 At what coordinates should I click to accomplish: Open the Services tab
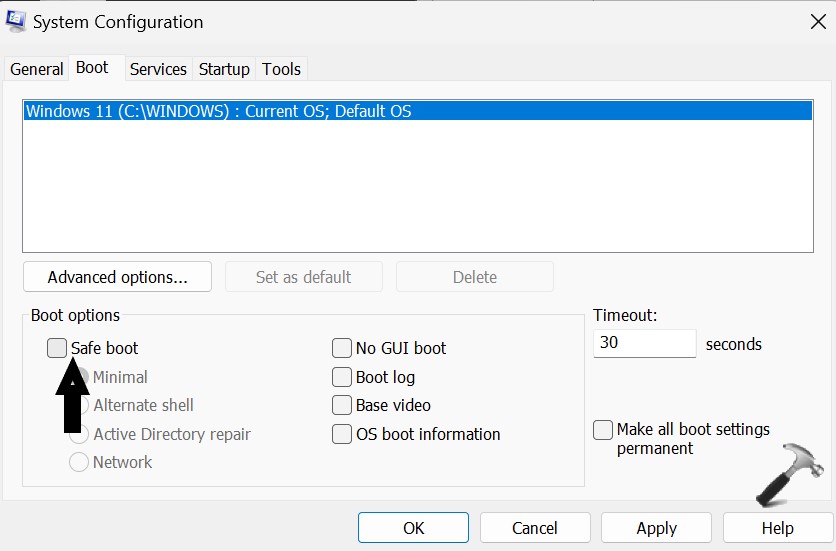click(x=158, y=69)
